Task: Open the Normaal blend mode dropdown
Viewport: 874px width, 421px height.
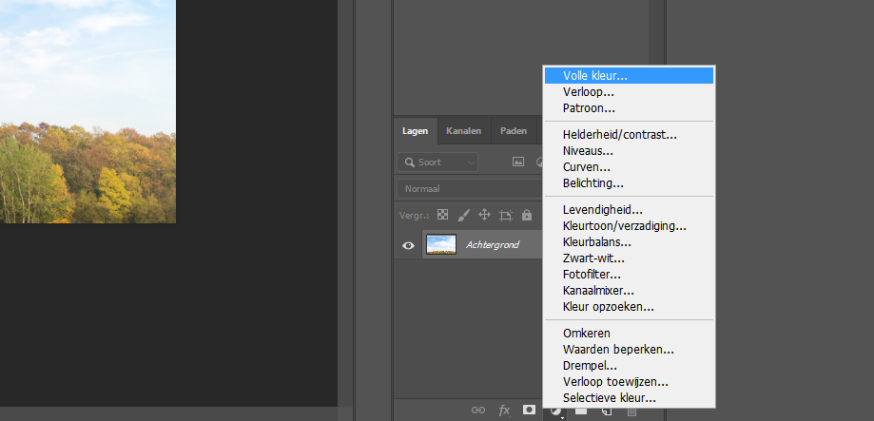Action: click(470, 188)
